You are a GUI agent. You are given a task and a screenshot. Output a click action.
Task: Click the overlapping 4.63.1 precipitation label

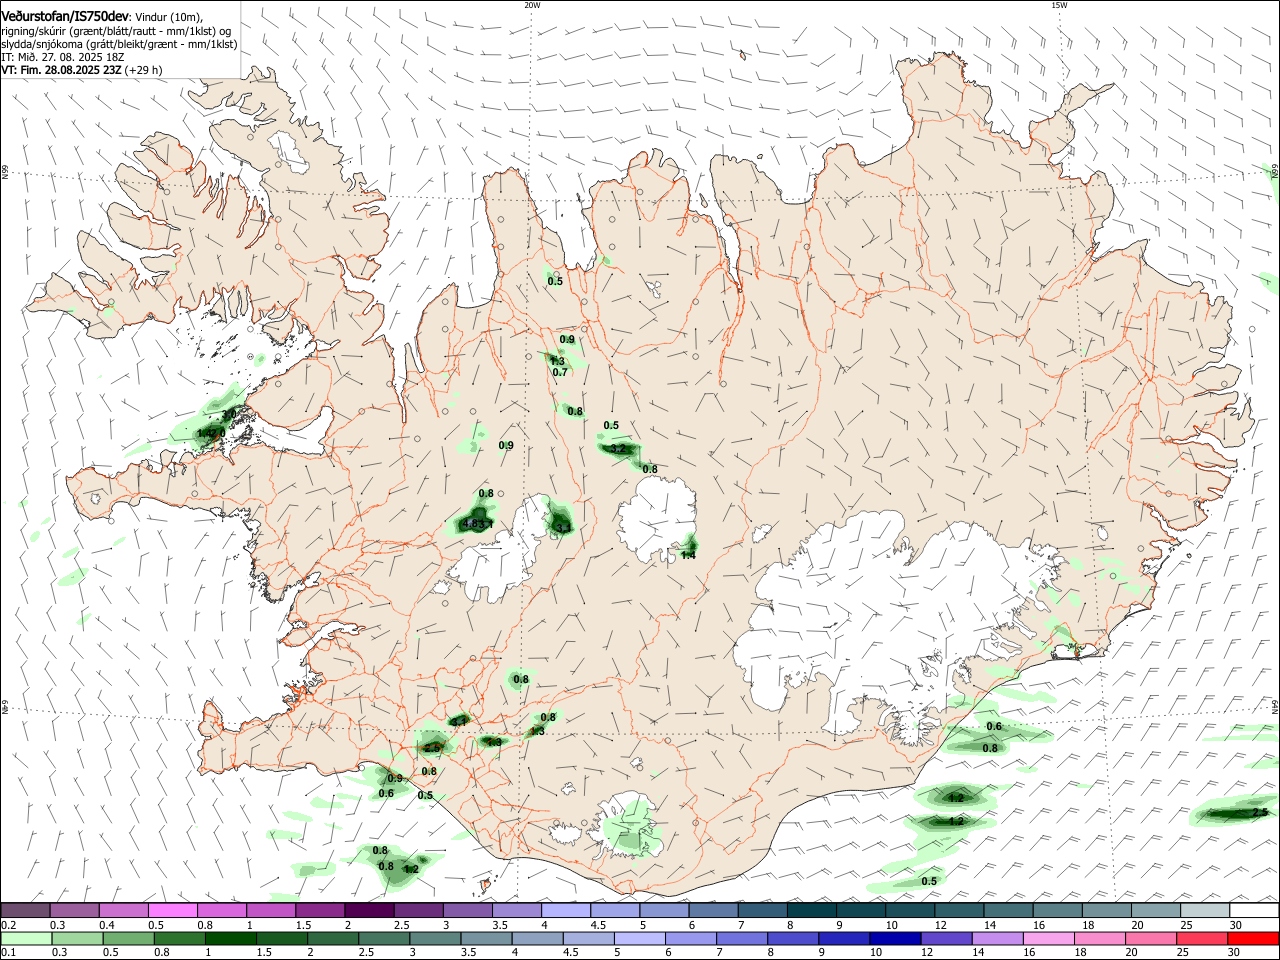(x=480, y=523)
